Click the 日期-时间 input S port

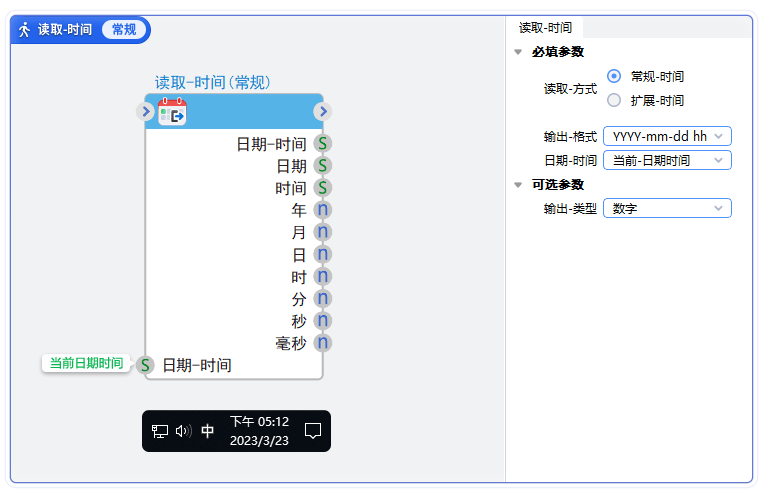pos(145,365)
